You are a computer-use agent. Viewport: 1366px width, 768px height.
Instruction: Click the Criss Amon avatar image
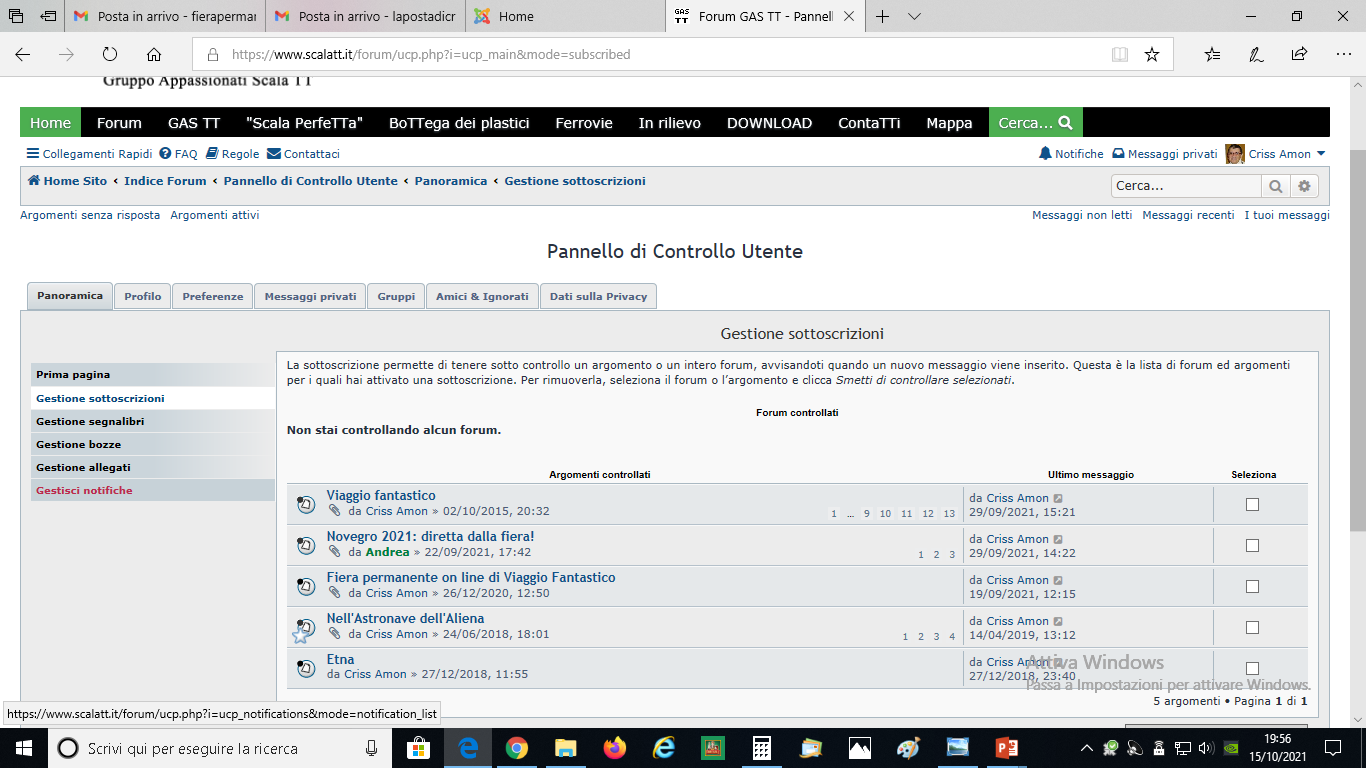1235,154
